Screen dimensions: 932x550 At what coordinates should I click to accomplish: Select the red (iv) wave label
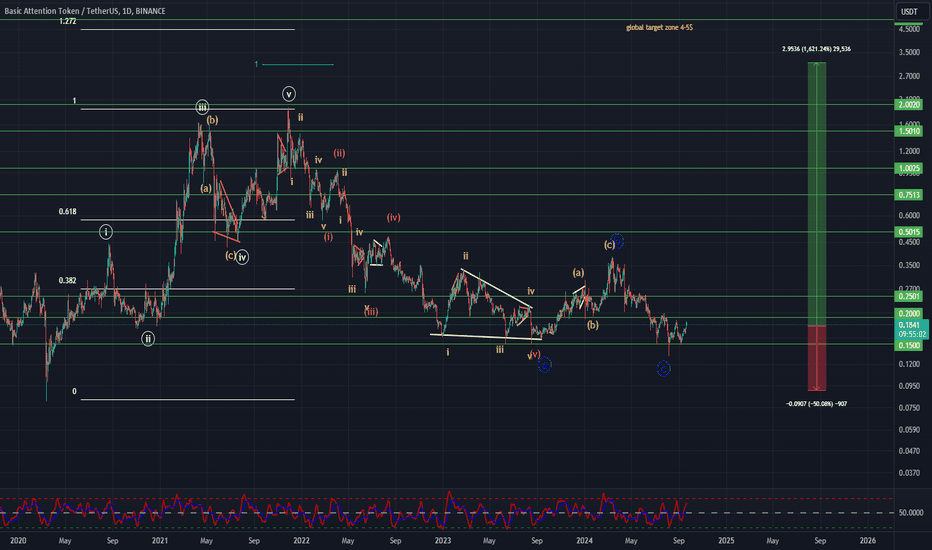tap(393, 218)
